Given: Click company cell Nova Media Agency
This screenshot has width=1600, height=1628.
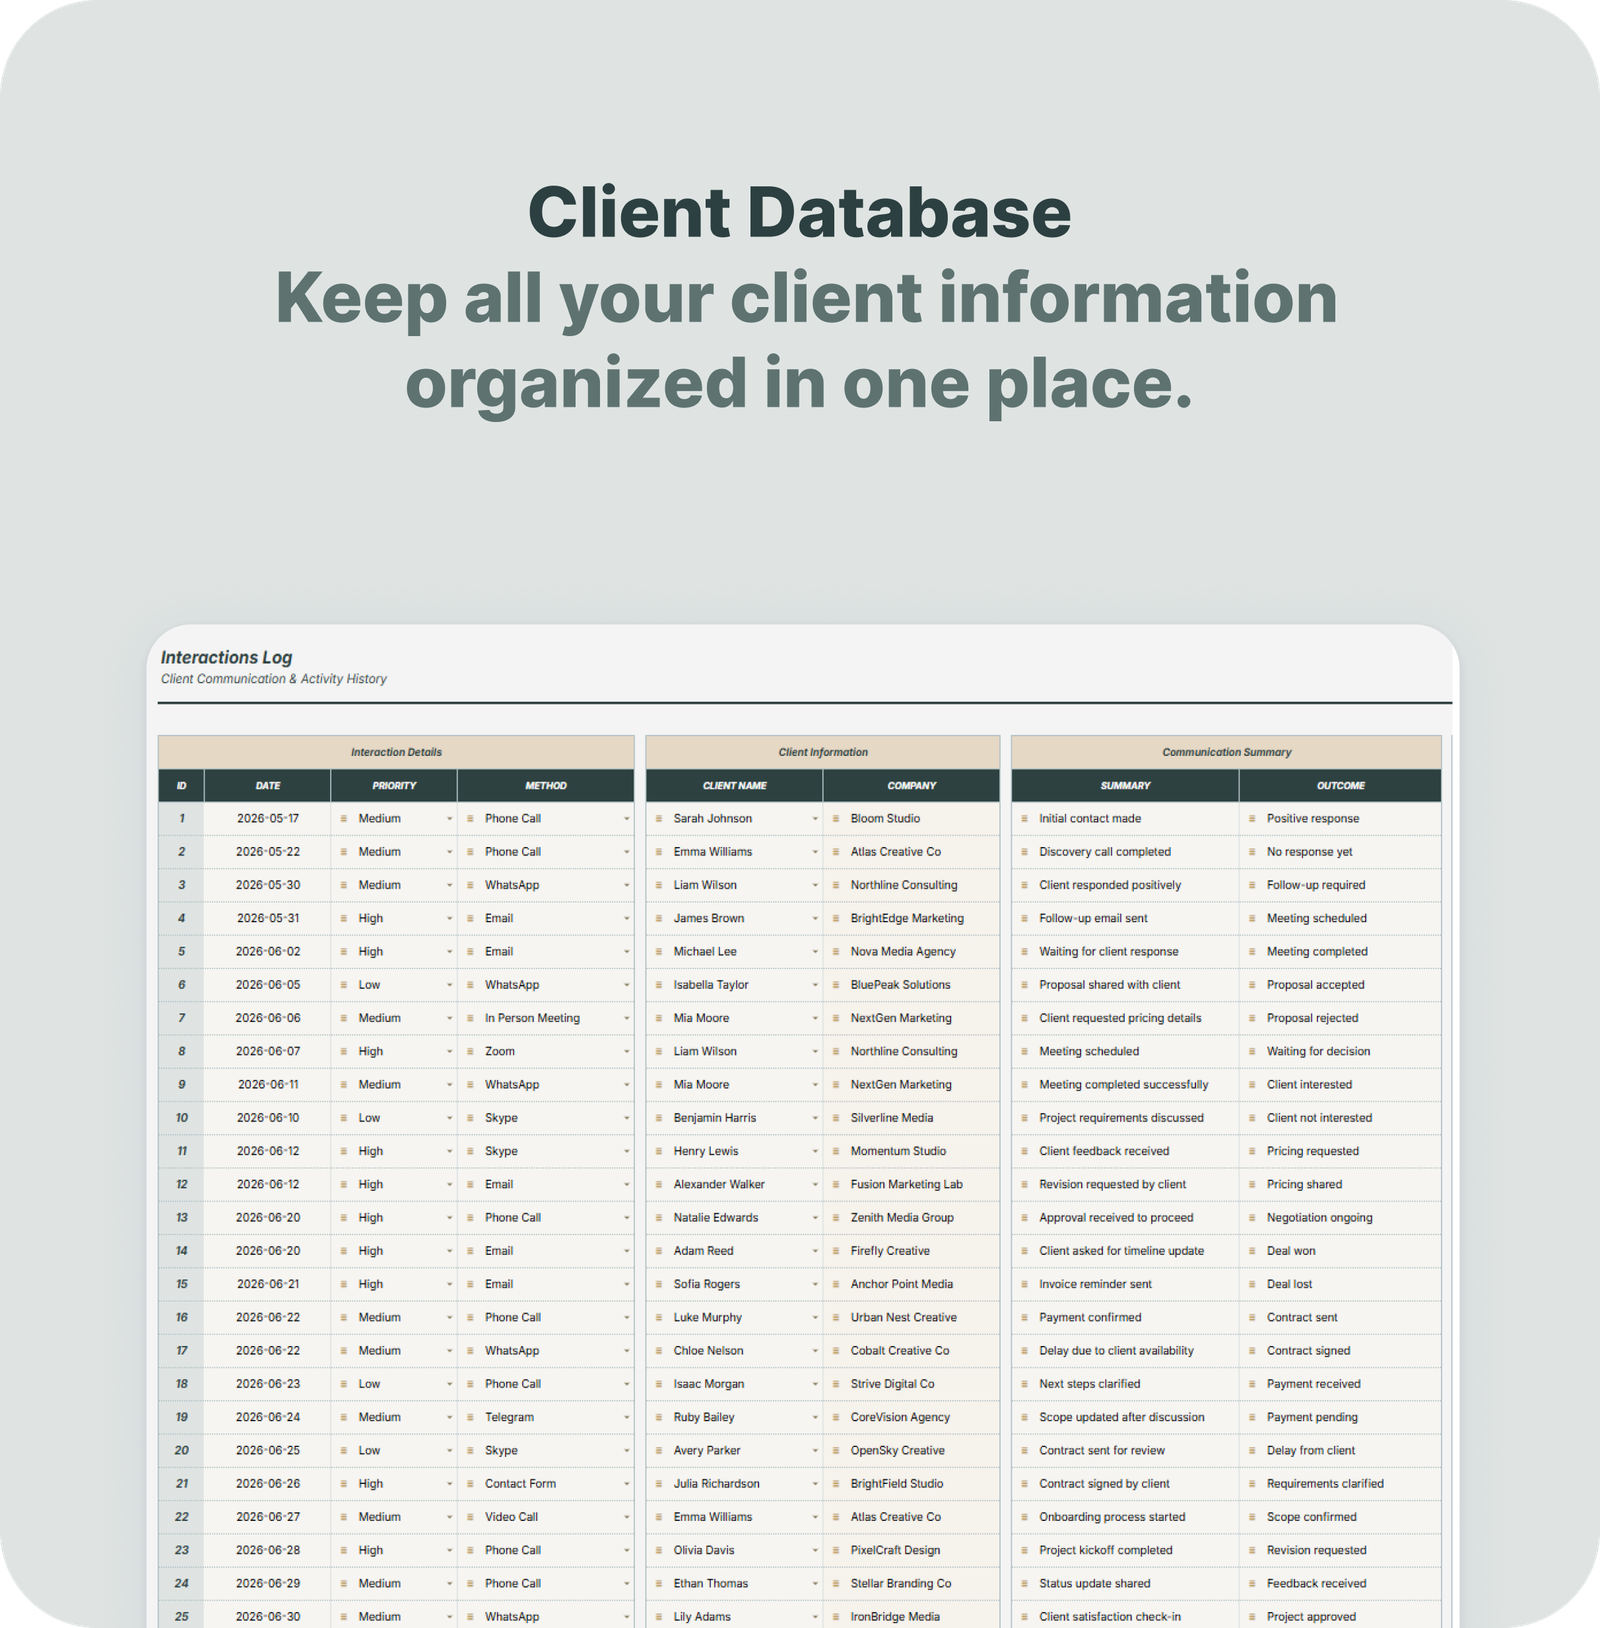Looking at the screenshot, I should [912, 952].
